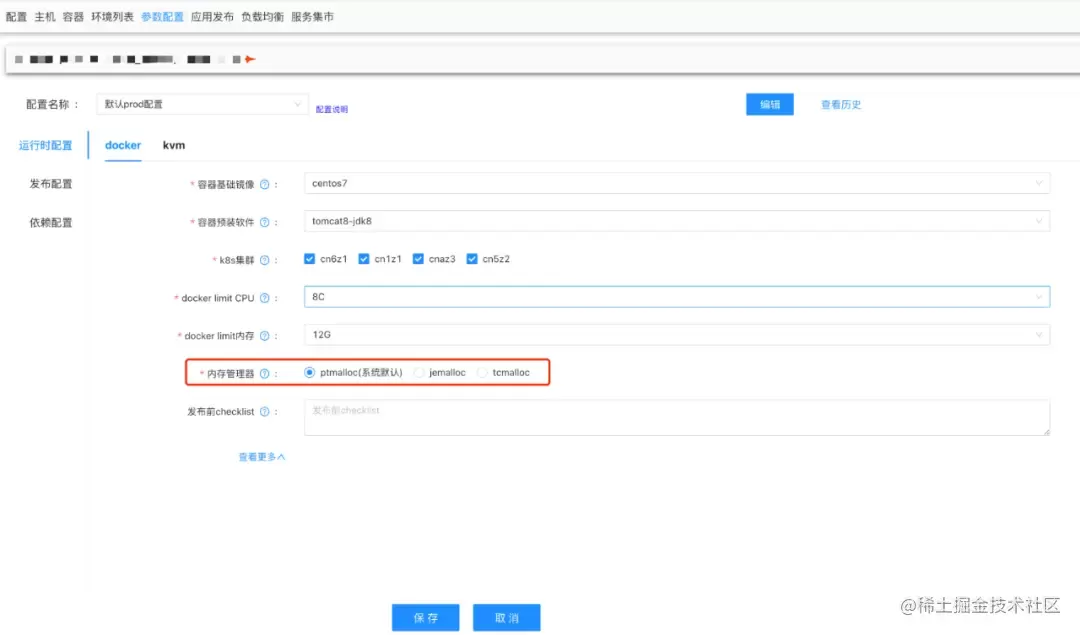Switch to the kvm tab

tap(174, 145)
